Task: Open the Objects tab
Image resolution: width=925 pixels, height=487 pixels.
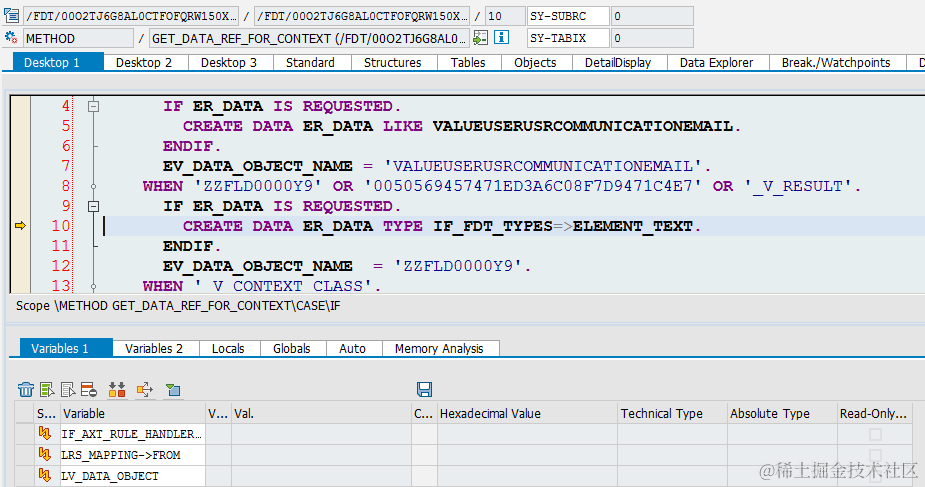Action: coord(536,62)
